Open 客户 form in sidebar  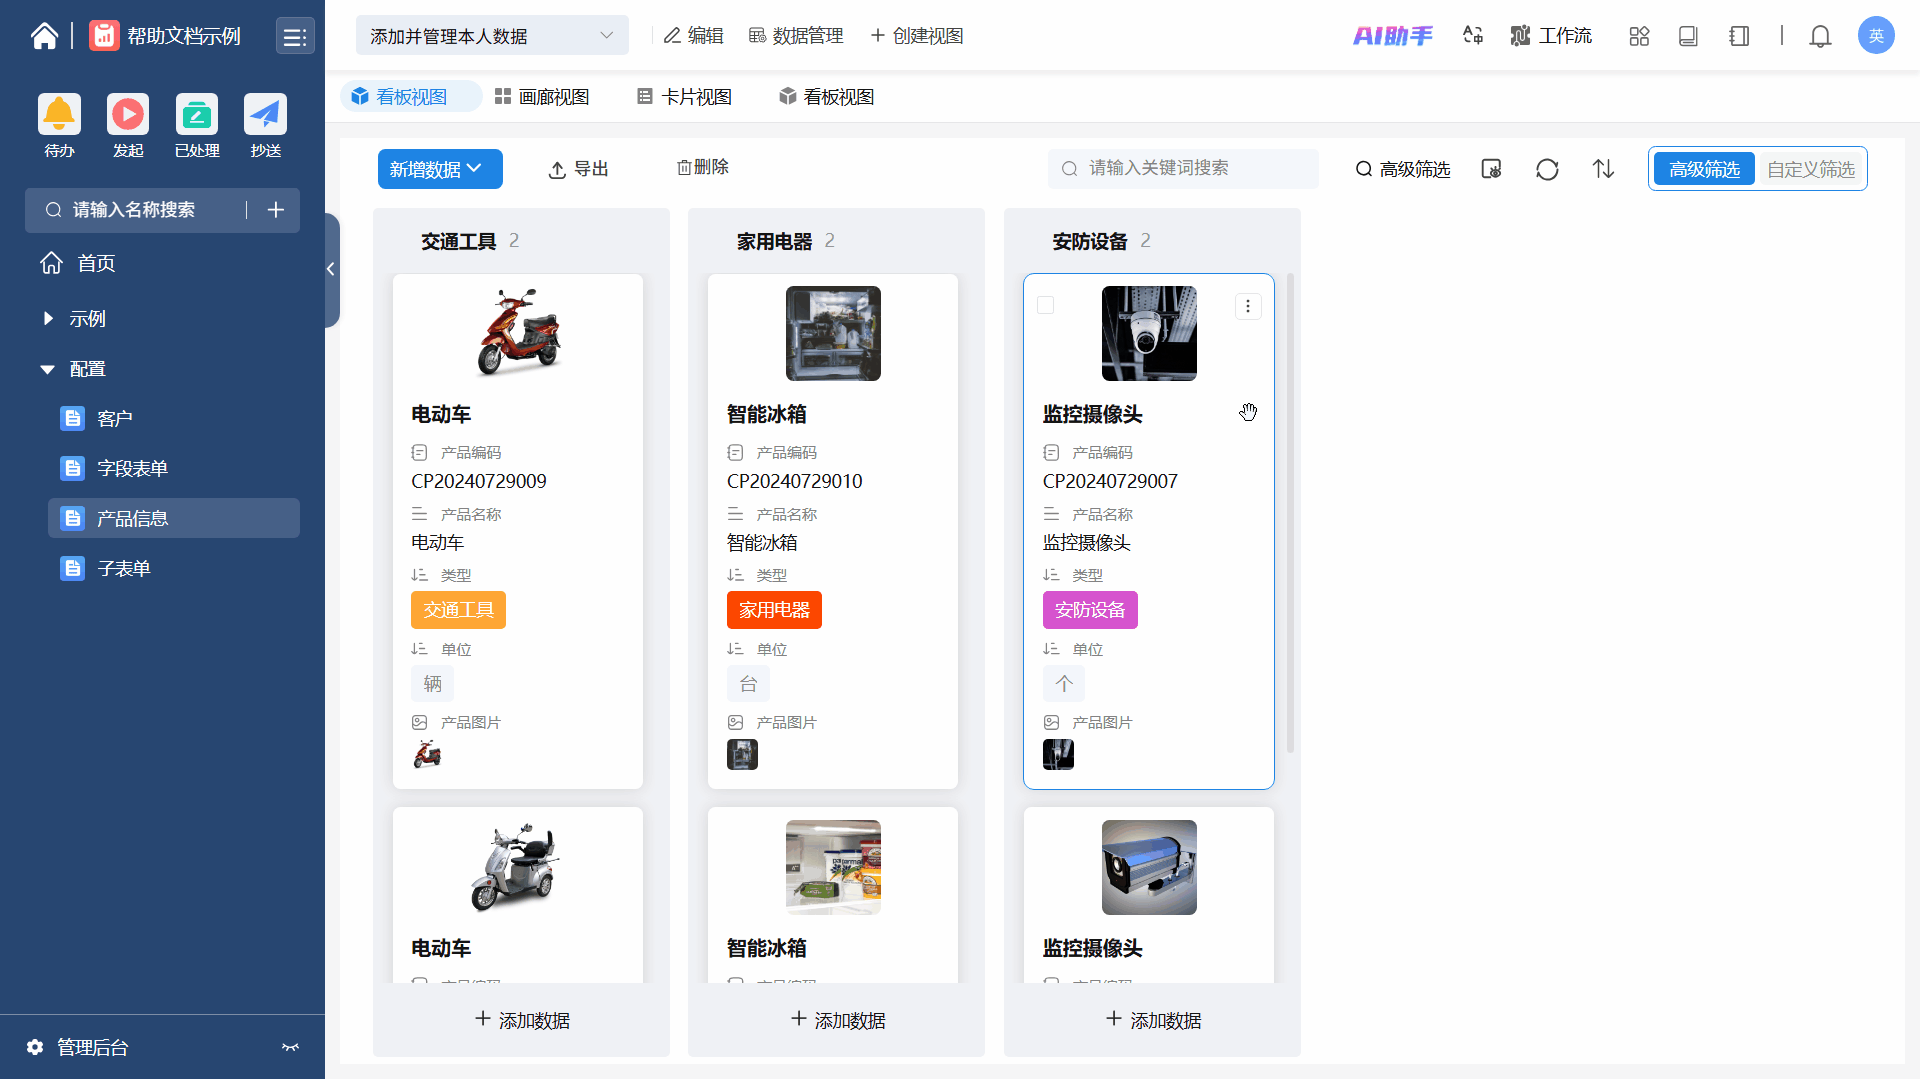pyautogui.click(x=174, y=418)
